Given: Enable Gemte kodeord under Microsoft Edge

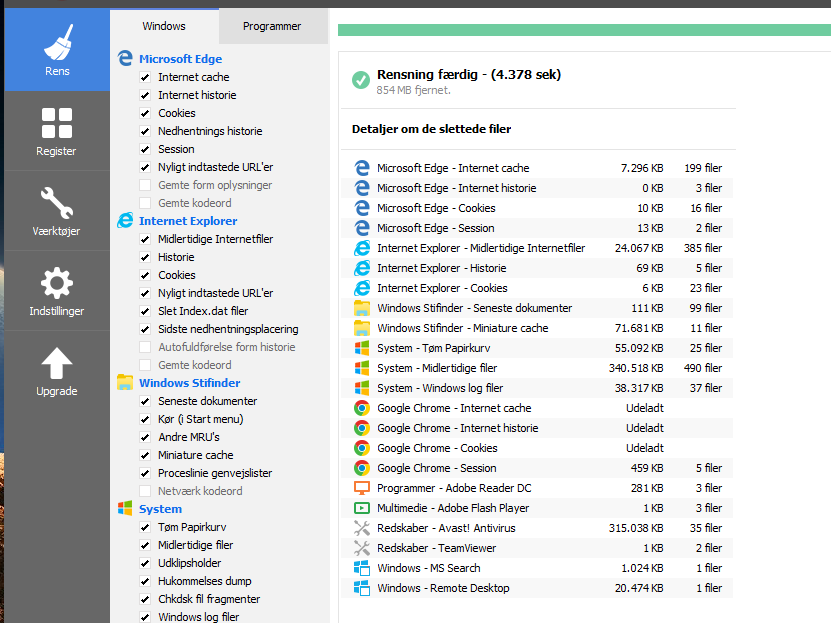Looking at the screenshot, I should tap(146, 203).
